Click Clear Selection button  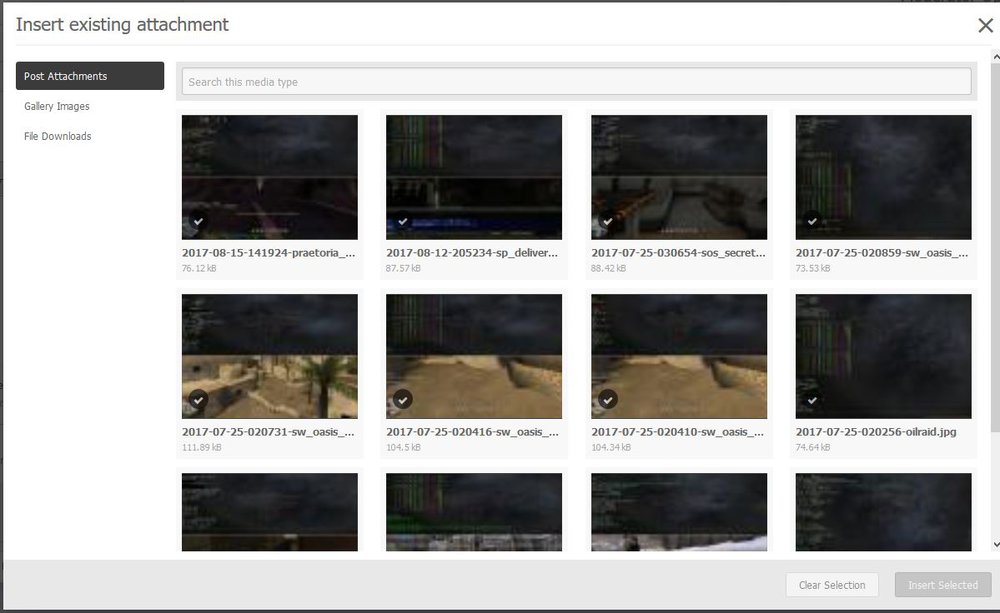(x=832, y=585)
